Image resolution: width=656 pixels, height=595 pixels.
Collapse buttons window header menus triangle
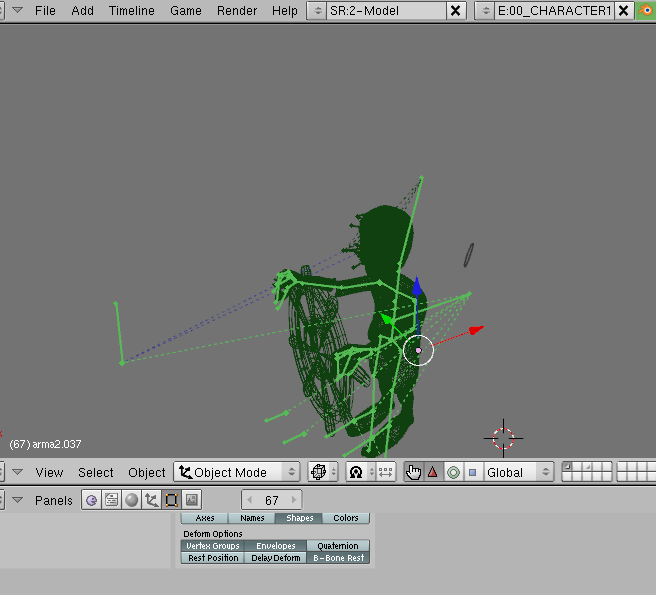(x=17, y=500)
